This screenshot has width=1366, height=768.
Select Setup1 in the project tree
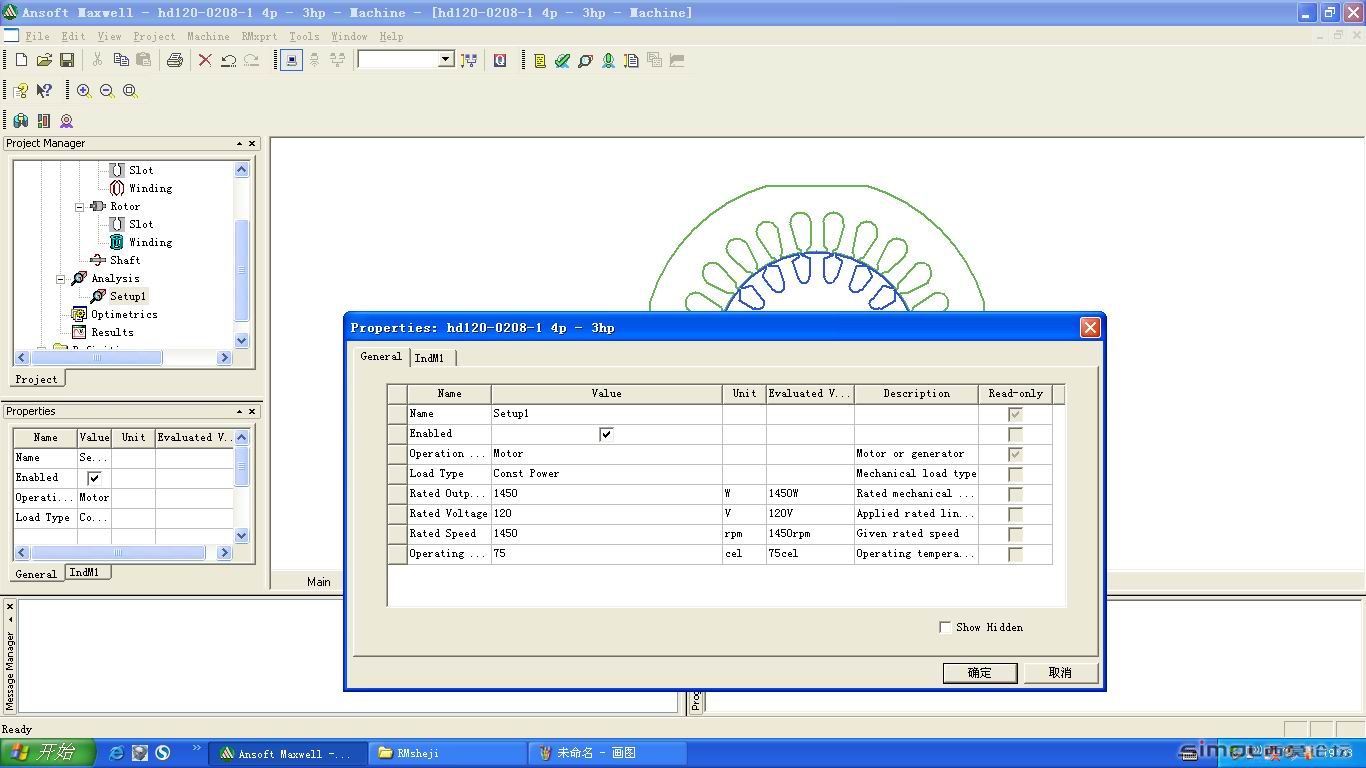click(x=127, y=296)
